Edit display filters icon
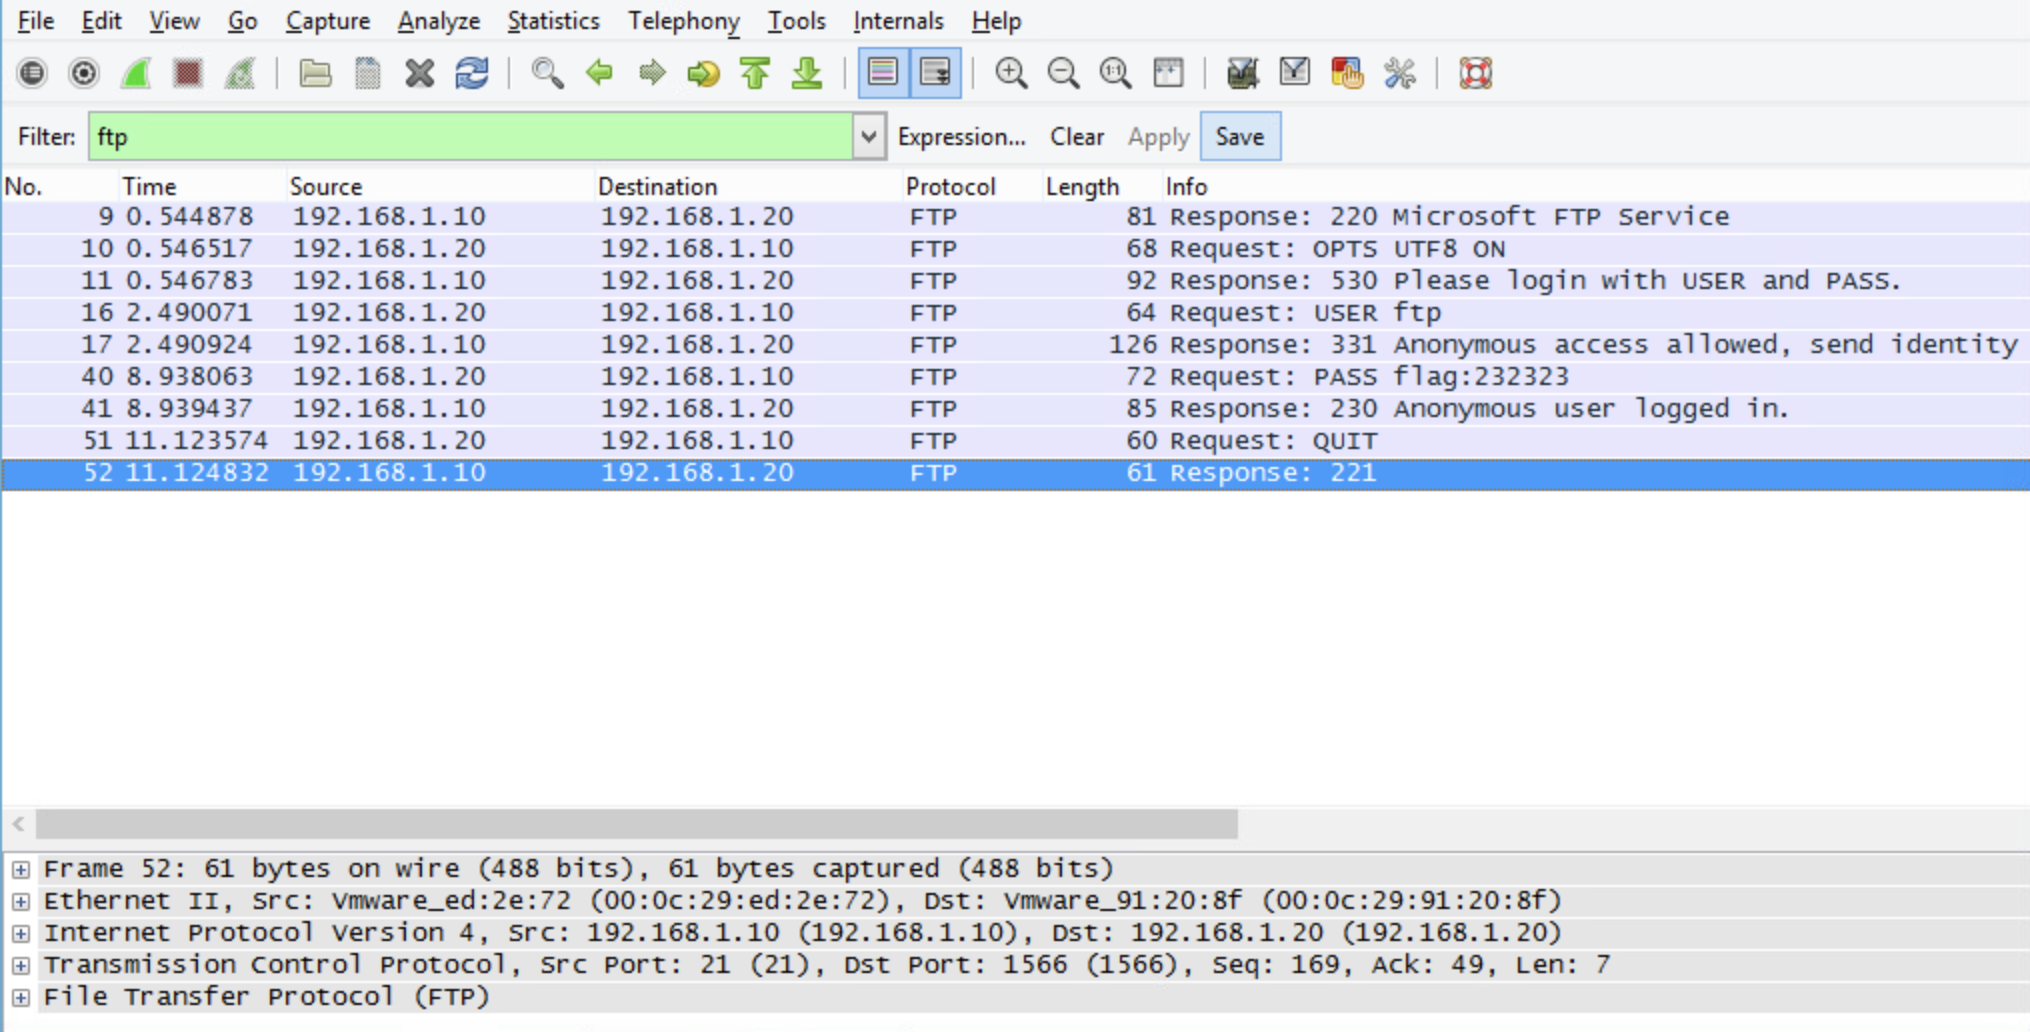Screen dimensions: 2030x1032 coord(1294,73)
